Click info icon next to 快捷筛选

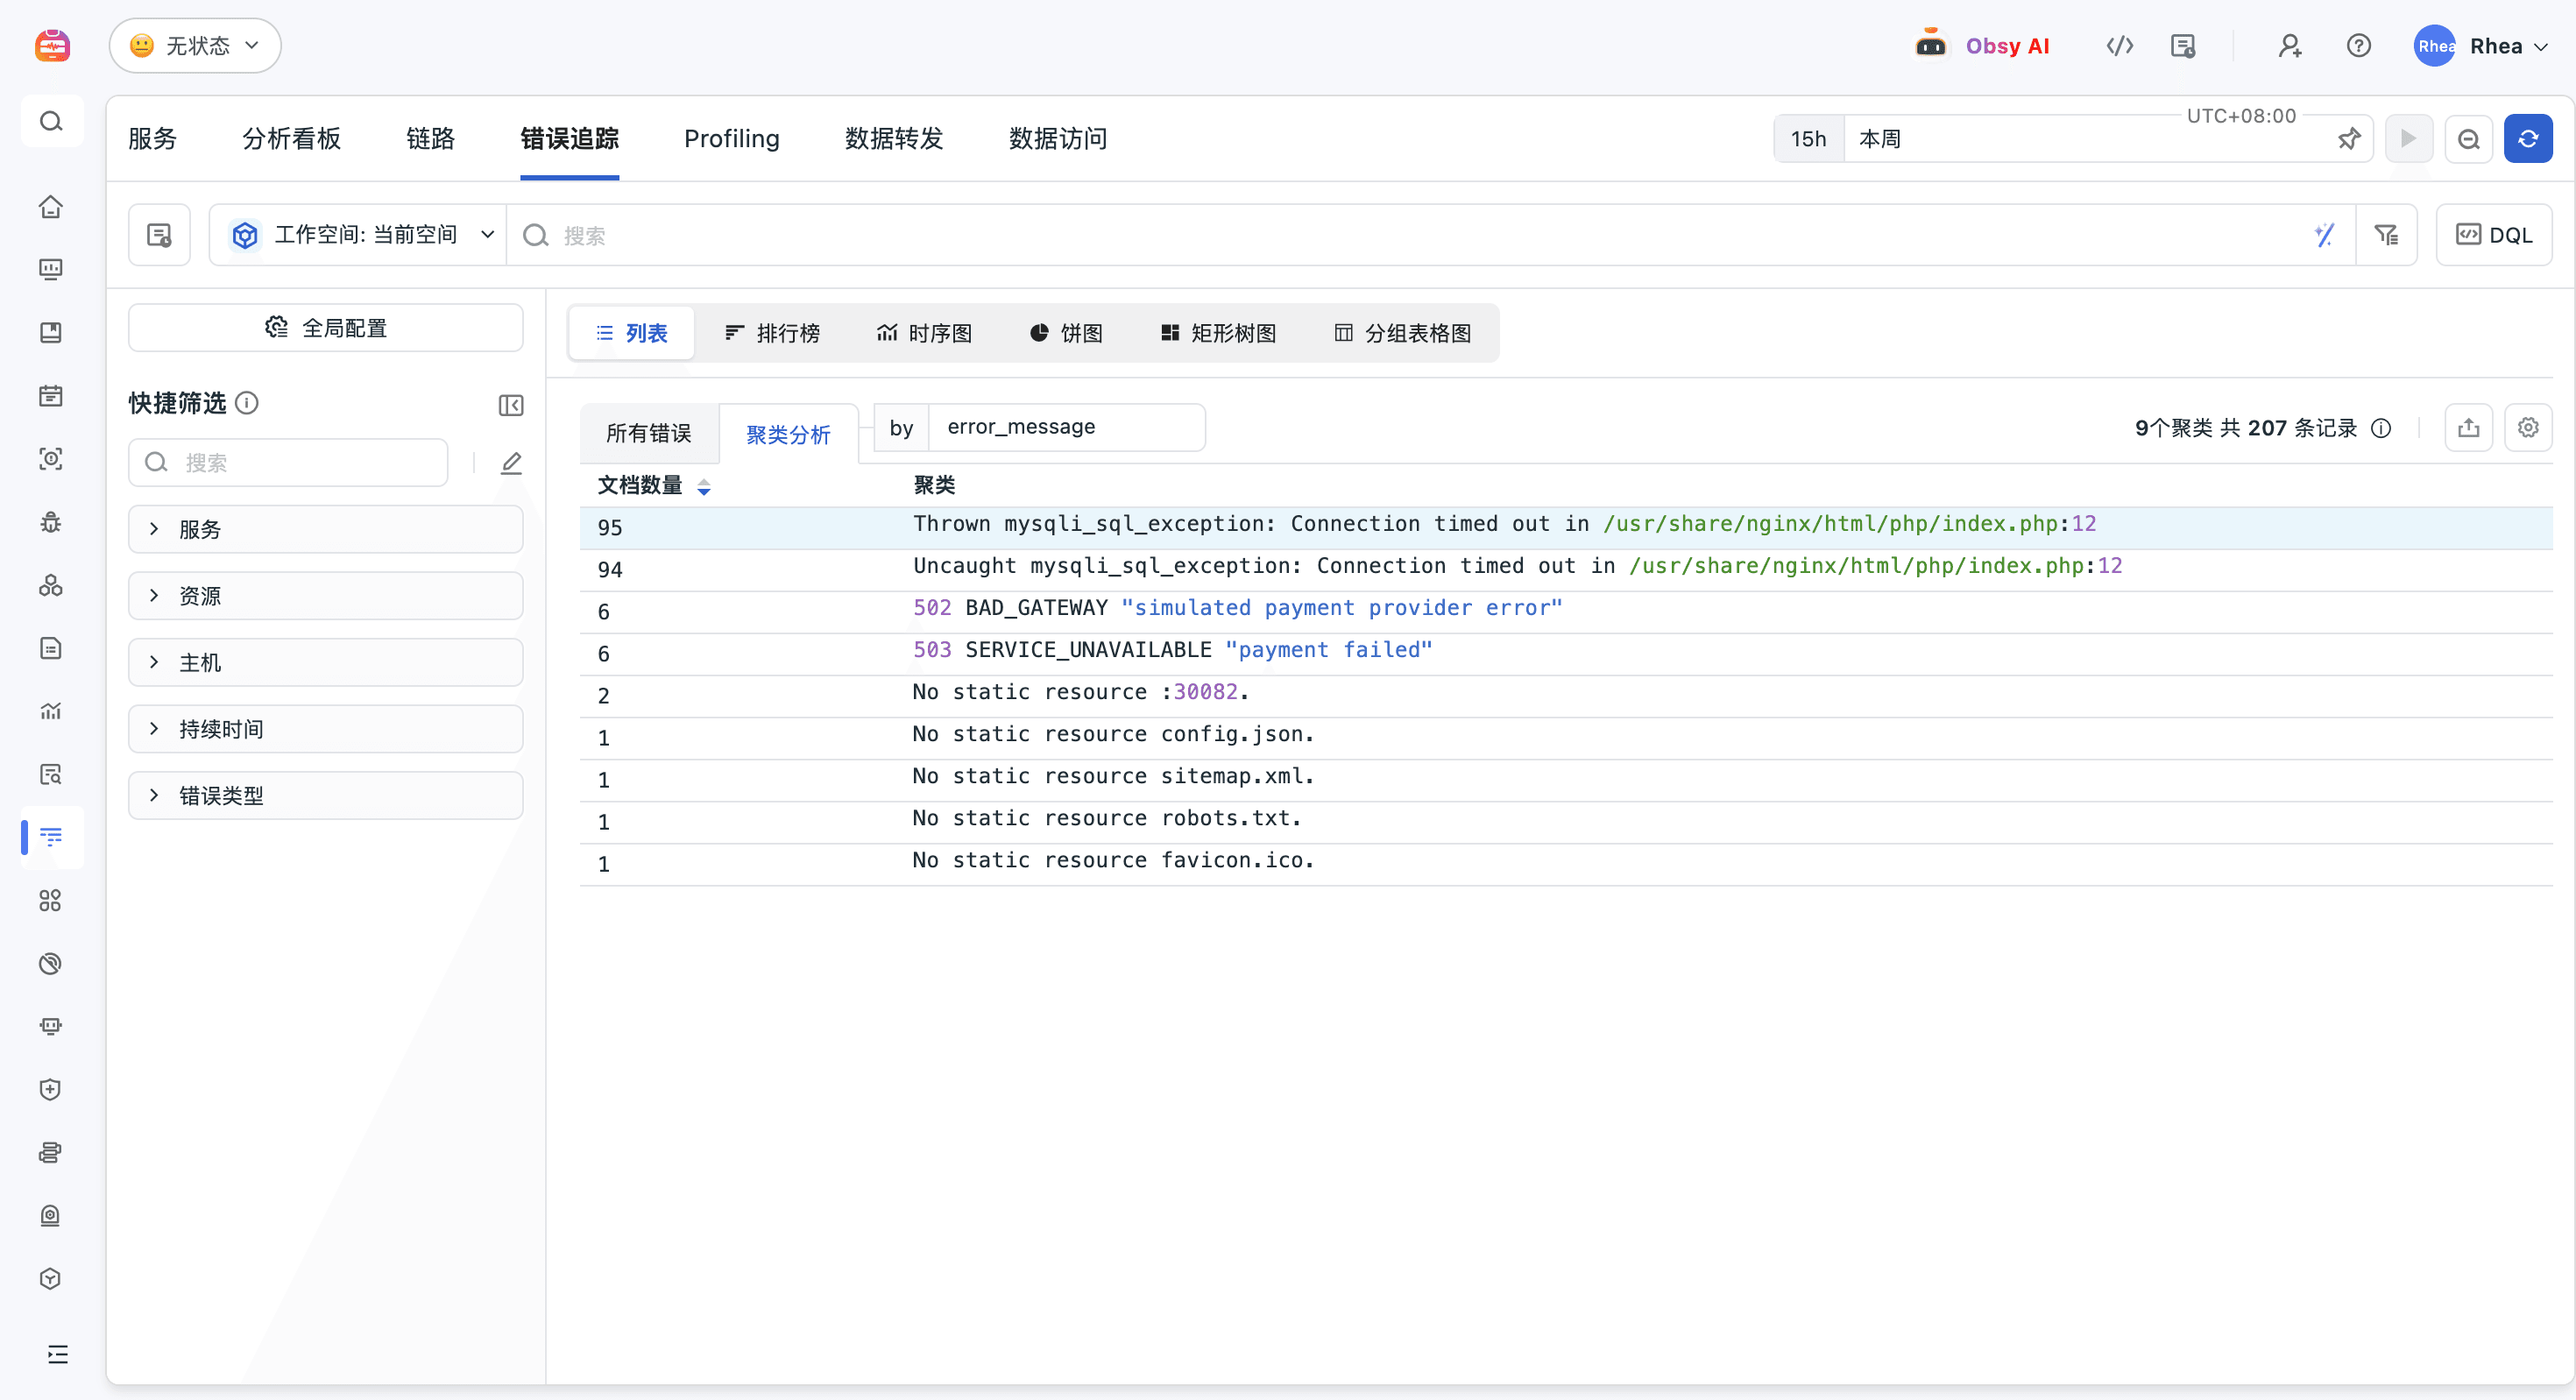246,403
